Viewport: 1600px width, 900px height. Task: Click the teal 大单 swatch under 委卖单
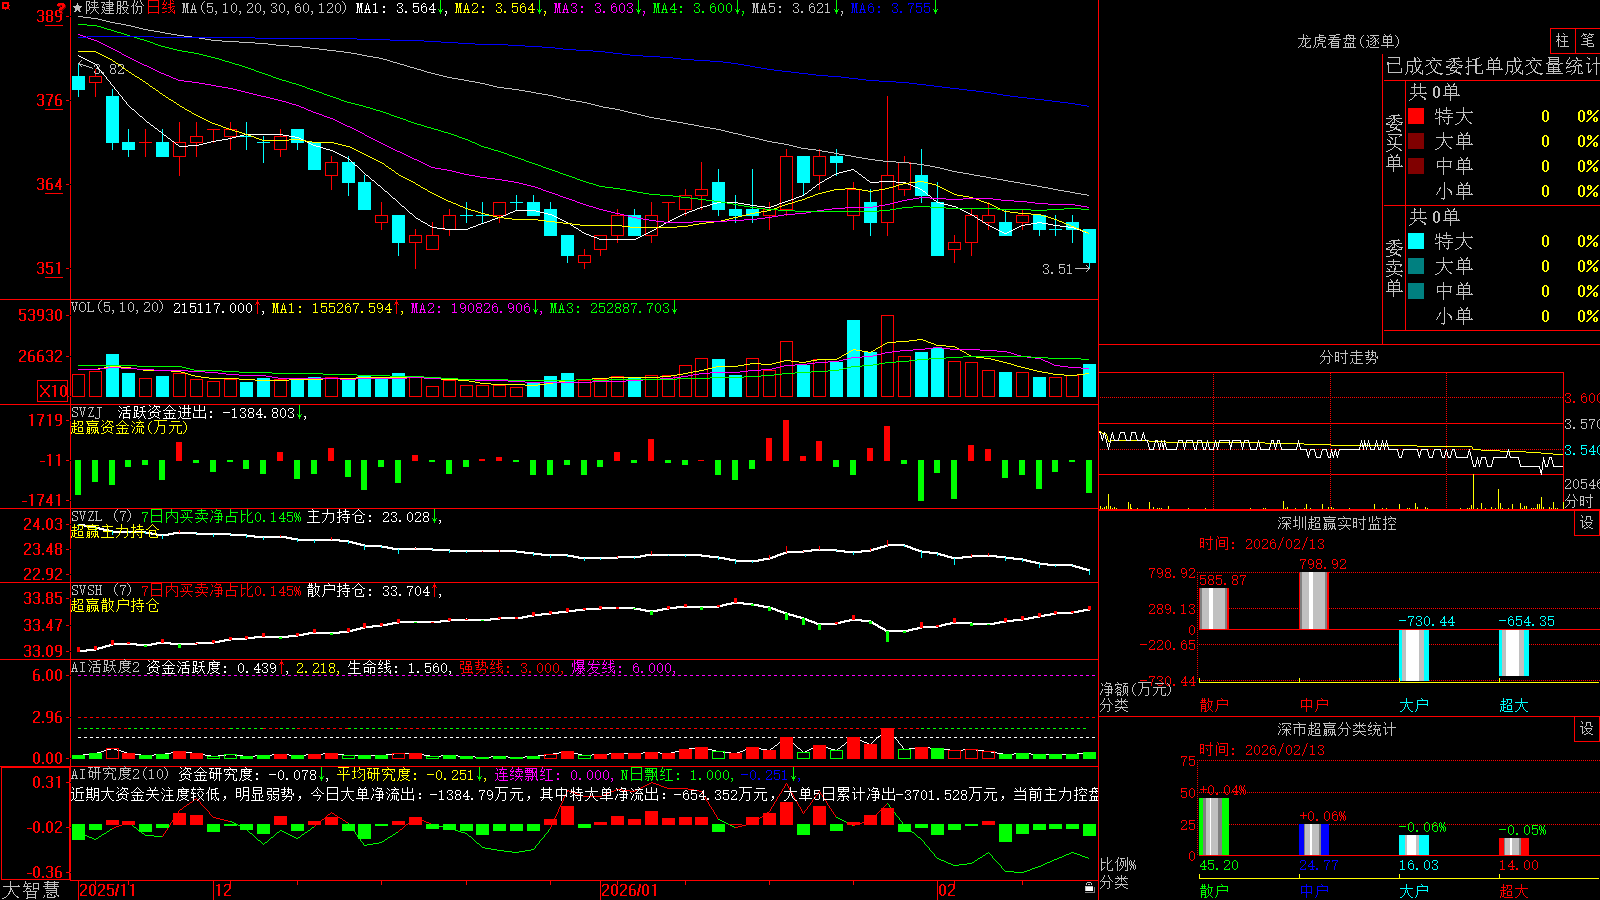1416,266
